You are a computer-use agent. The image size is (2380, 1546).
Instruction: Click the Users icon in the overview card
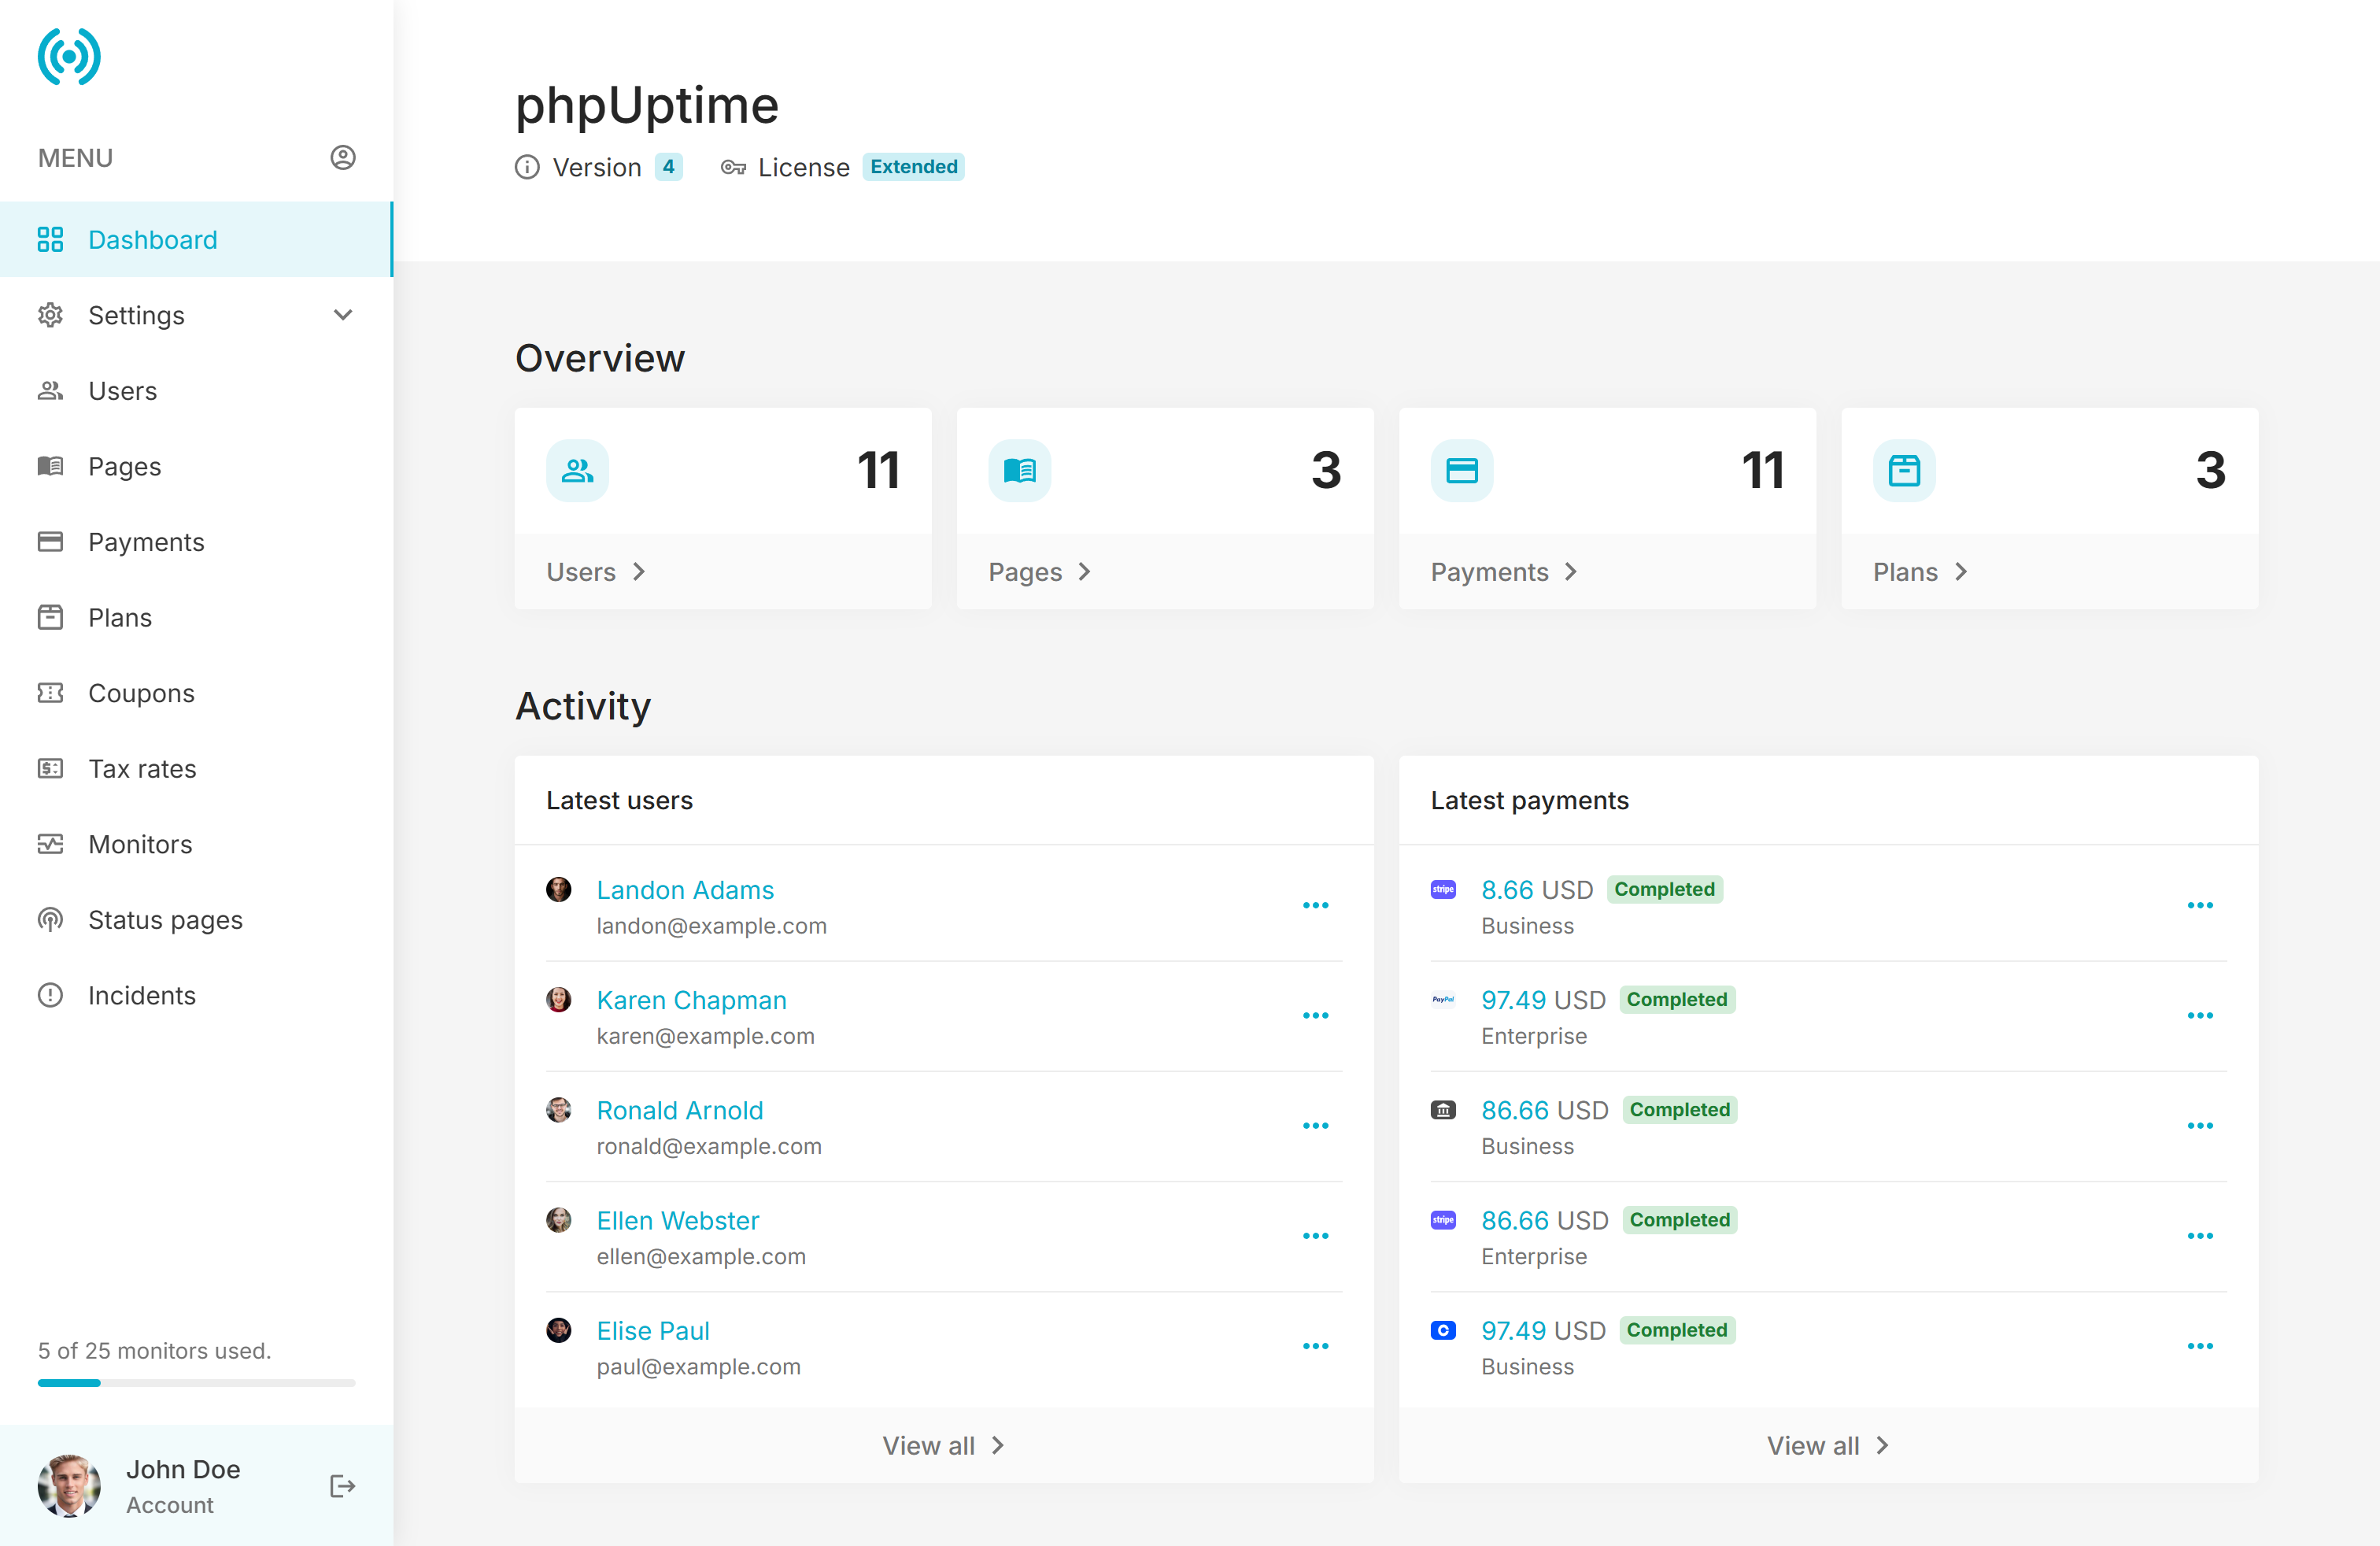coord(577,470)
